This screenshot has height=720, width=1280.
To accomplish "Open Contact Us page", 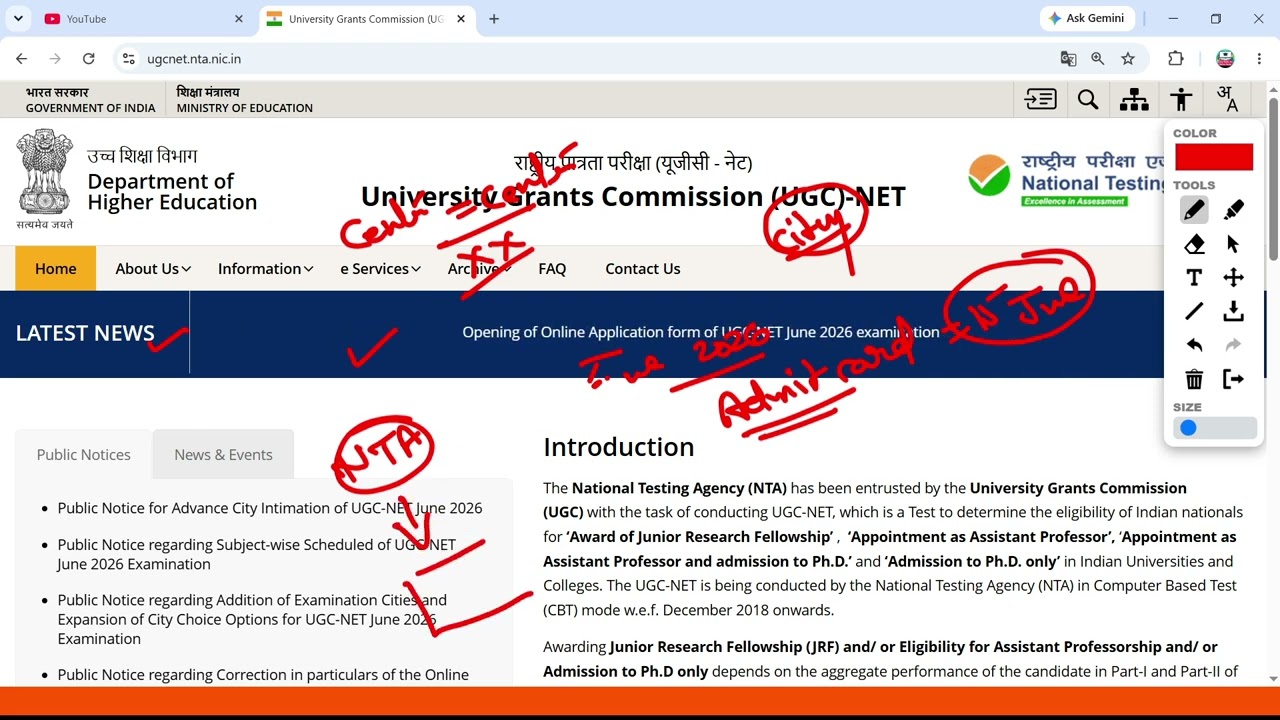I will 643,268.
